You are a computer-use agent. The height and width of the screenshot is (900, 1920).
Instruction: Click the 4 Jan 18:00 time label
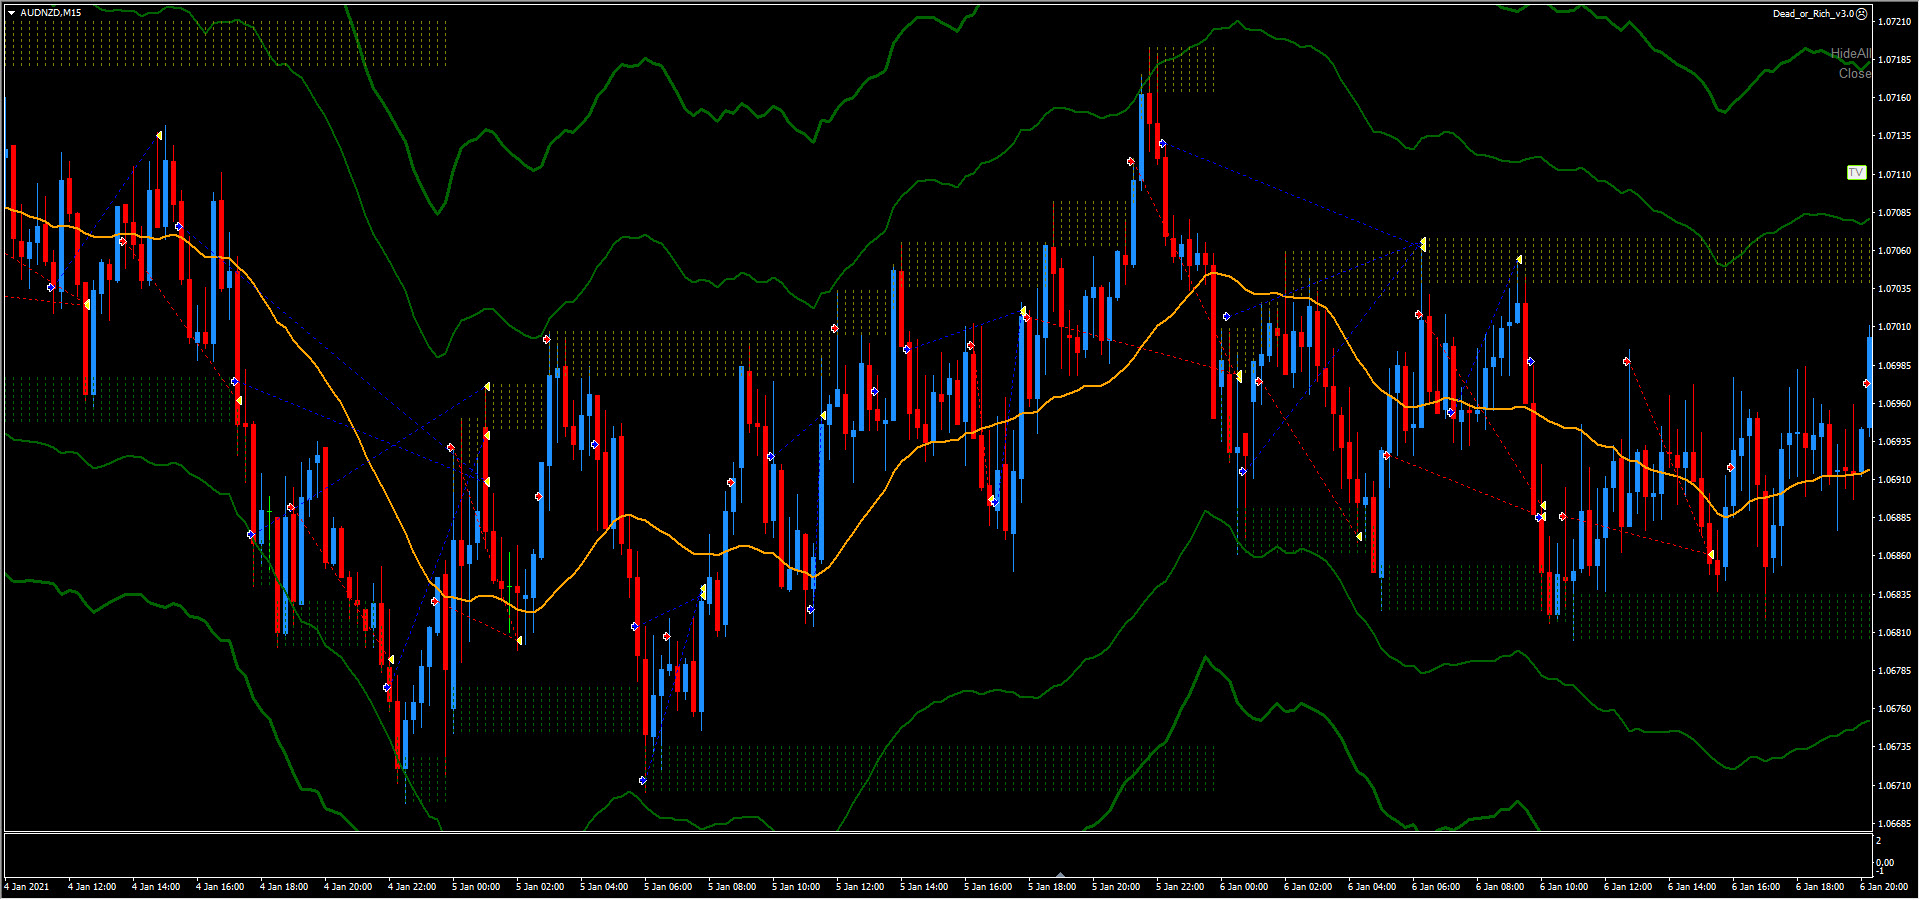(284, 887)
